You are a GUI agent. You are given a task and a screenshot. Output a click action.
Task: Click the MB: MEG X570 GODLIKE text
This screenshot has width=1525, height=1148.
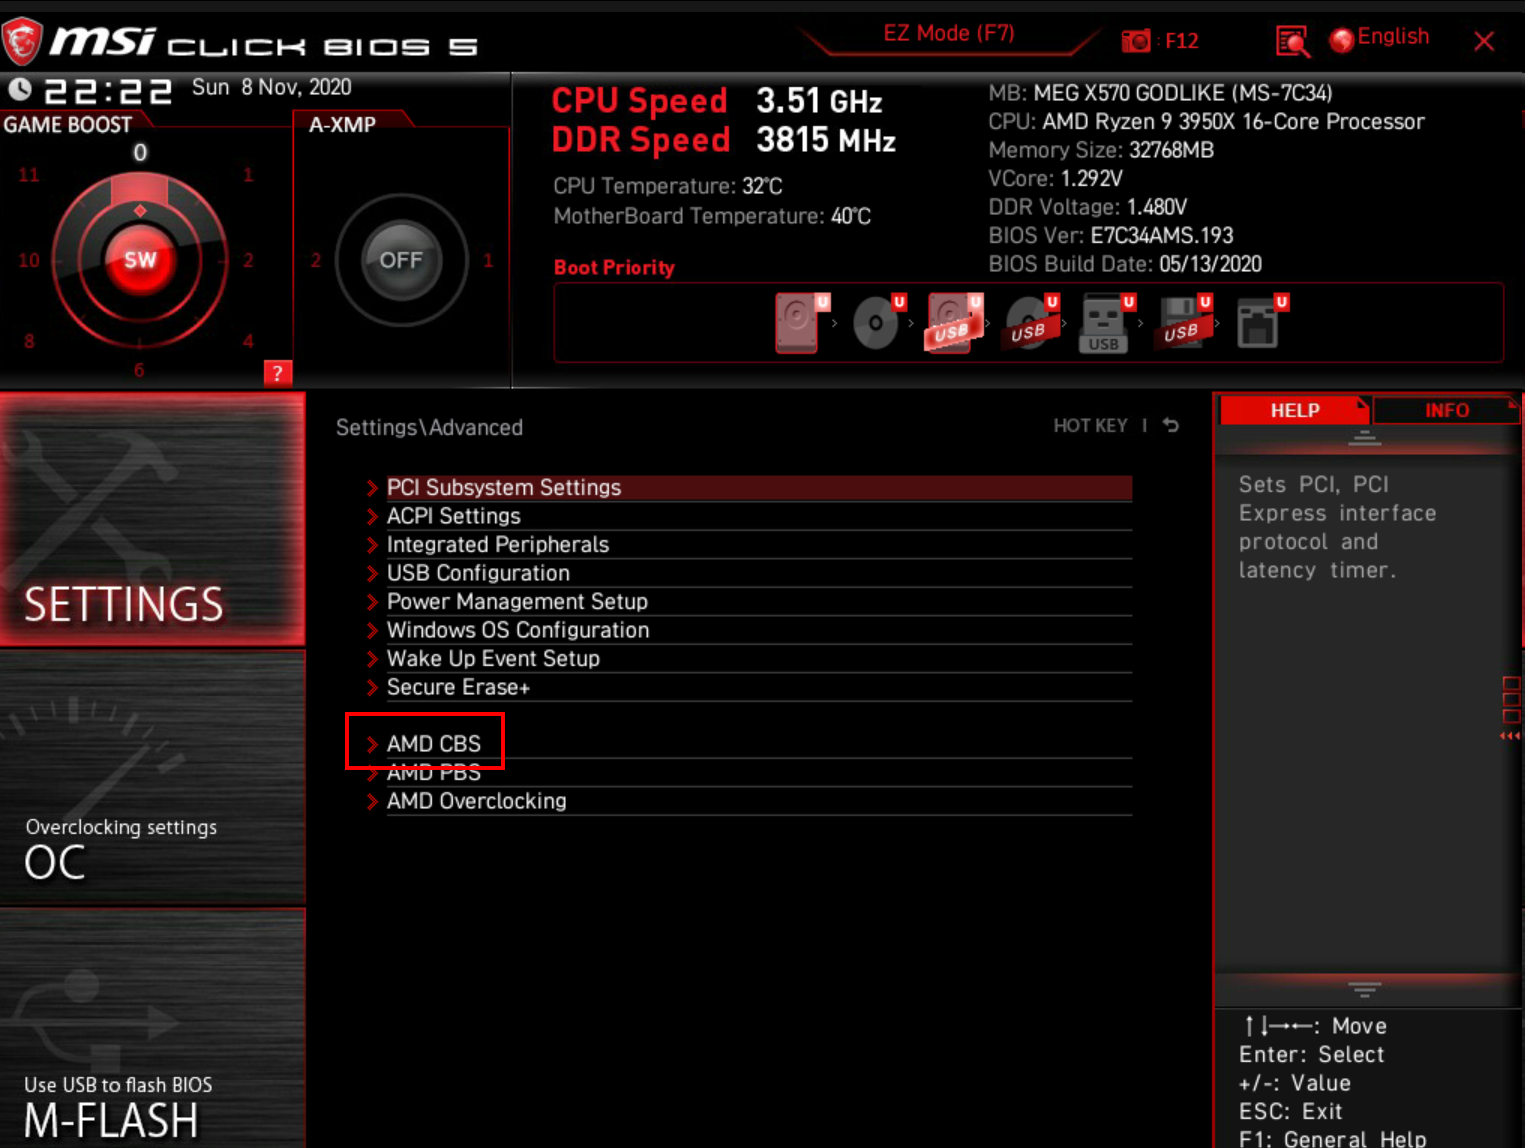(x=1160, y=93)
